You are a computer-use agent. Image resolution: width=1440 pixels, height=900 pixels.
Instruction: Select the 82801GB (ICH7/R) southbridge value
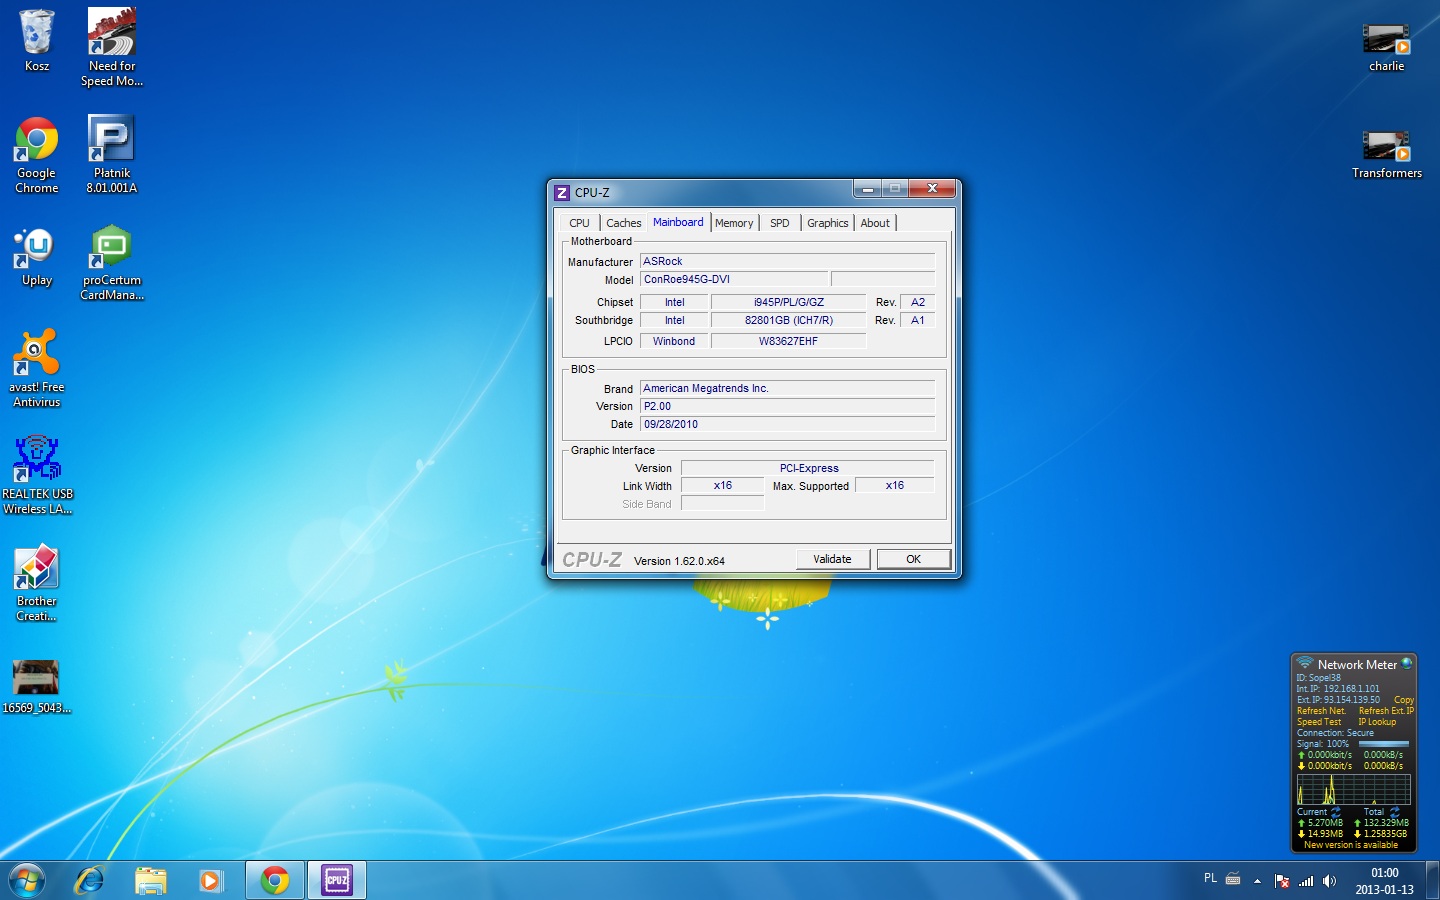click(x=789, y=320)
